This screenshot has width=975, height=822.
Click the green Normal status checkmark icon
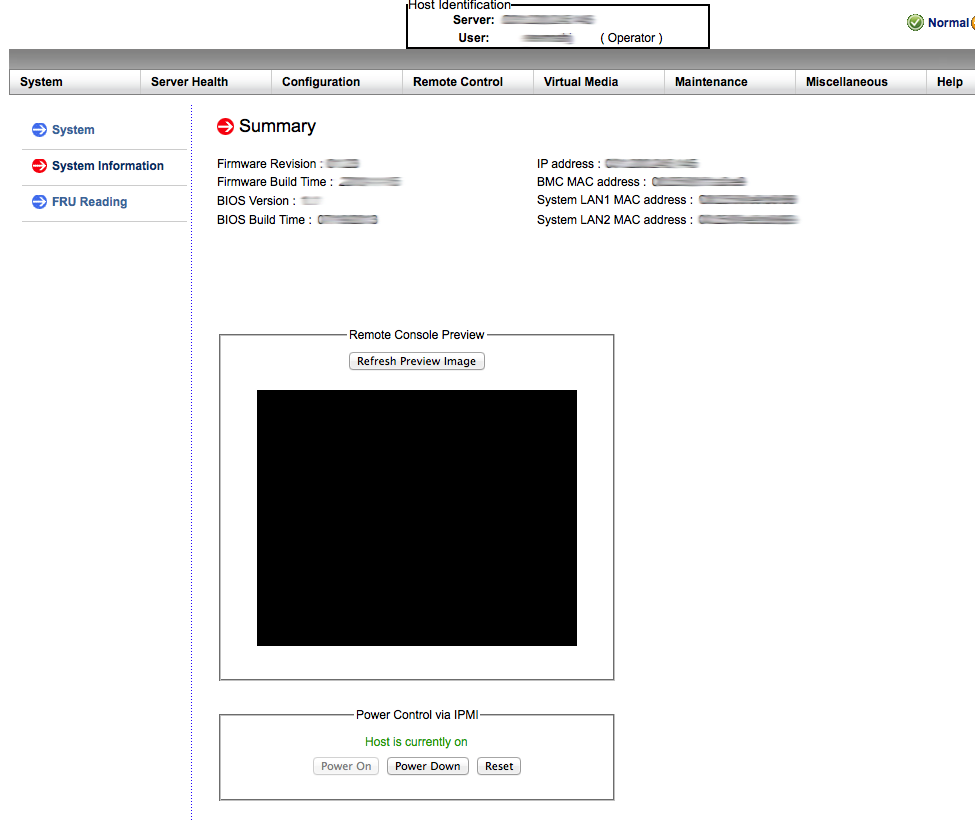tap(915, 22)
